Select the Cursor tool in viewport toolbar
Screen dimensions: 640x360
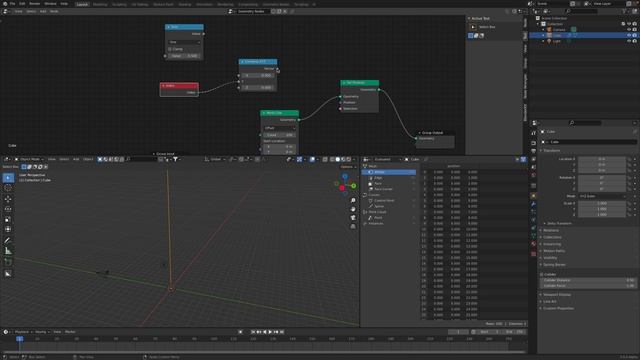(8, 188)
